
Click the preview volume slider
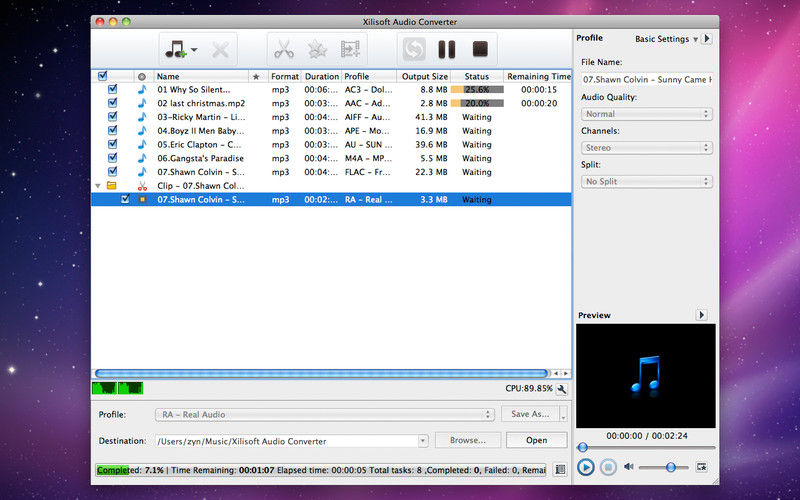tap(663, 467)
